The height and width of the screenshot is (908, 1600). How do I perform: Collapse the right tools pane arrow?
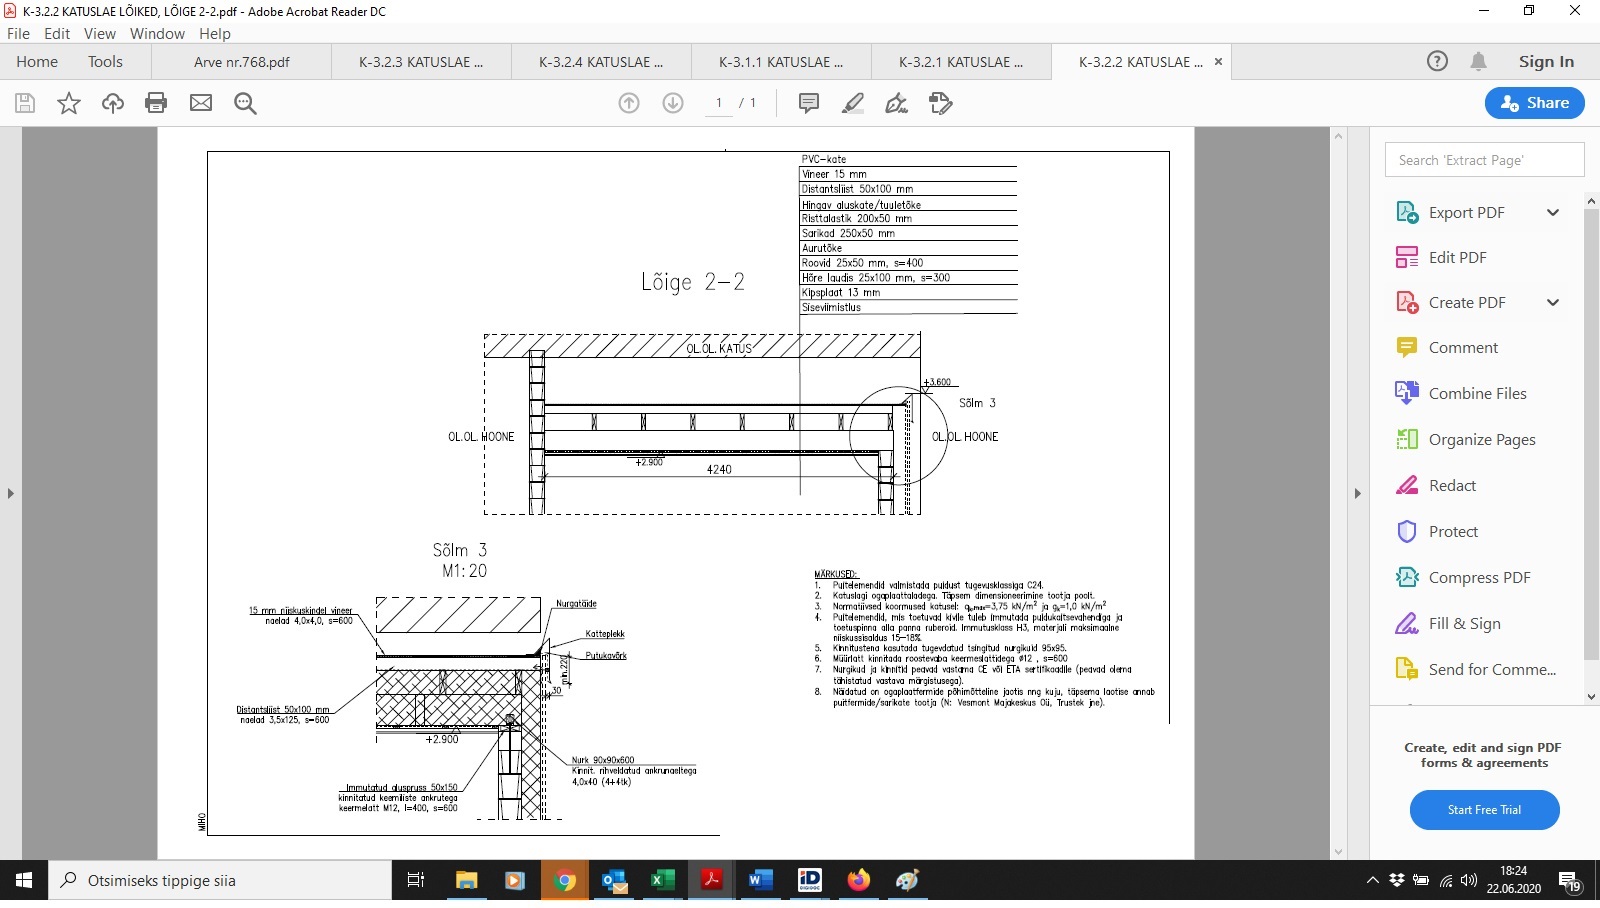pyautogui.click(x=1357, y=493)
